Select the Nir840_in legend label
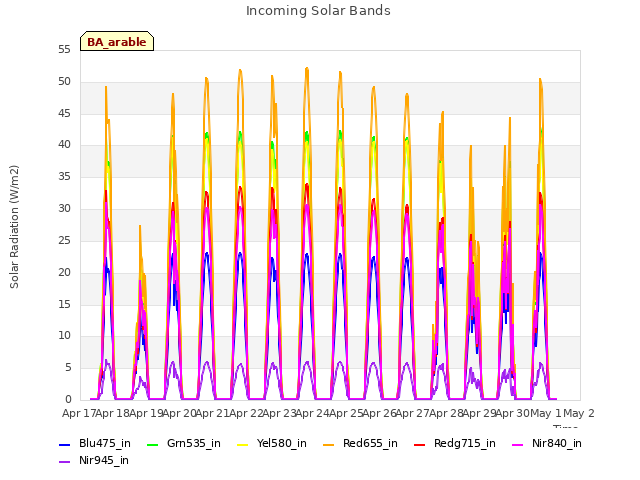The width and height of the screenshot is (640, 480). pos(557,443)
